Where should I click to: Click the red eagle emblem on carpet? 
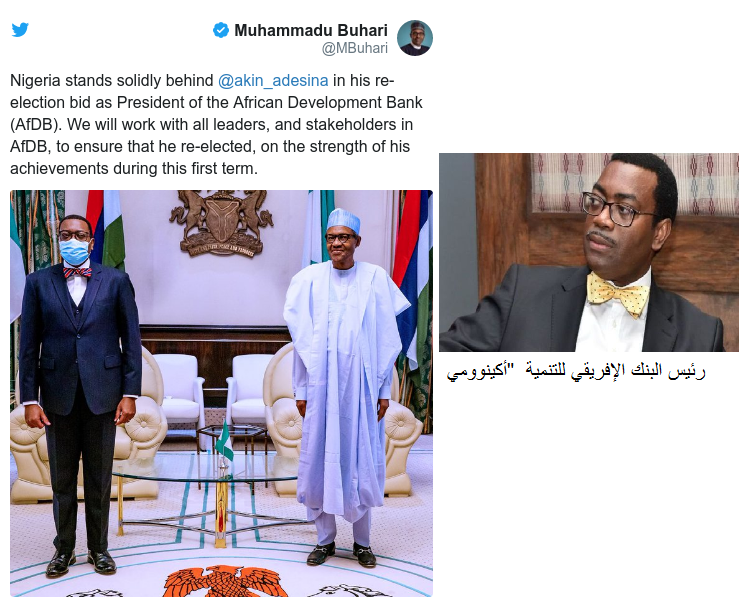click(220, 581)
